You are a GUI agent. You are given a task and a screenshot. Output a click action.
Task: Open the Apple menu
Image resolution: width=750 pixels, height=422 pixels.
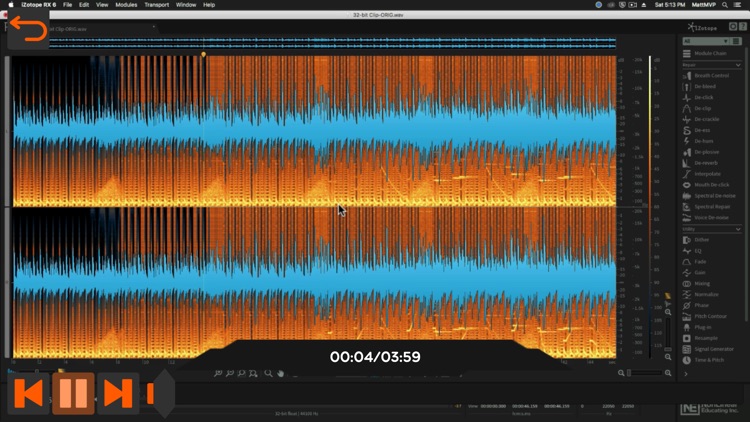click(11, 5)
